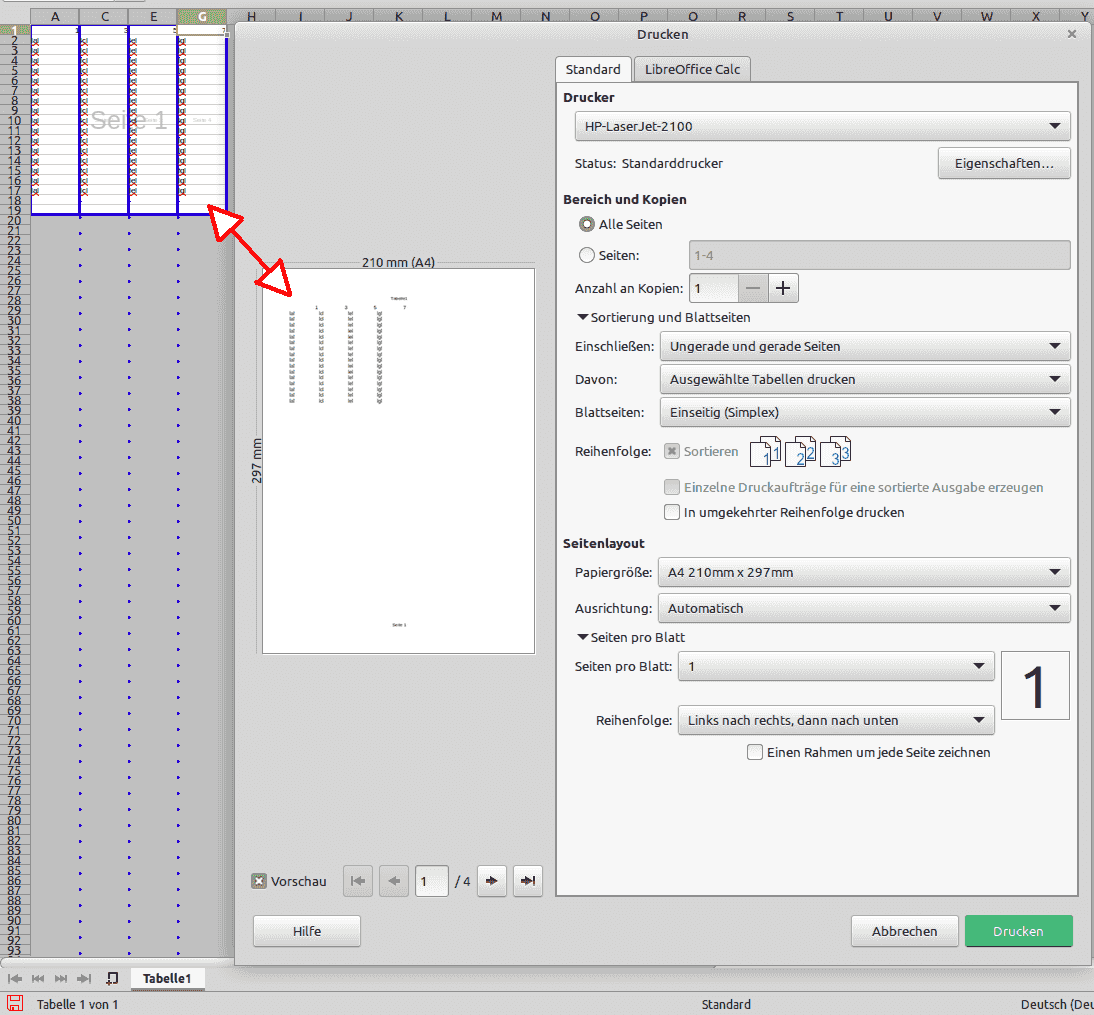Go to first preview page
The image size is (1094, 1015).
point(358,881)
